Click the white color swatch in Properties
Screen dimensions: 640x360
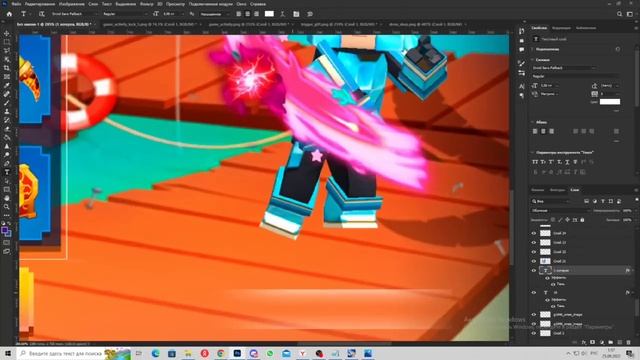tap(610, 102)
